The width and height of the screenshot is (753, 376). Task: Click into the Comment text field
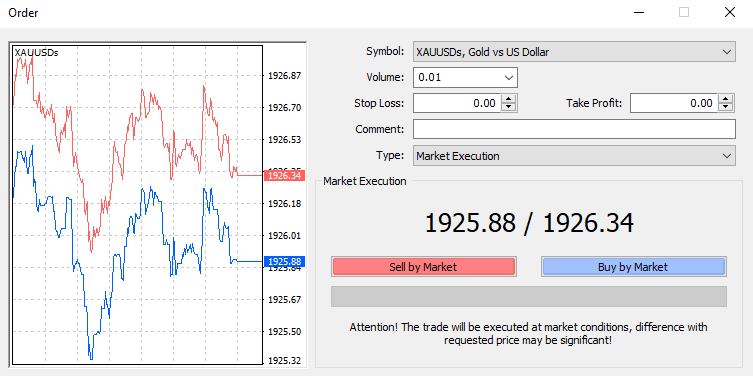pos(574,129)
